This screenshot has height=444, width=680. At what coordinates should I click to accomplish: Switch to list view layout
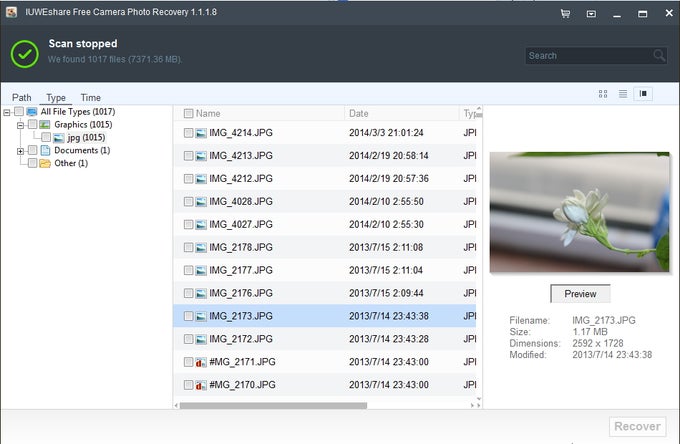(x=623, y=94)
